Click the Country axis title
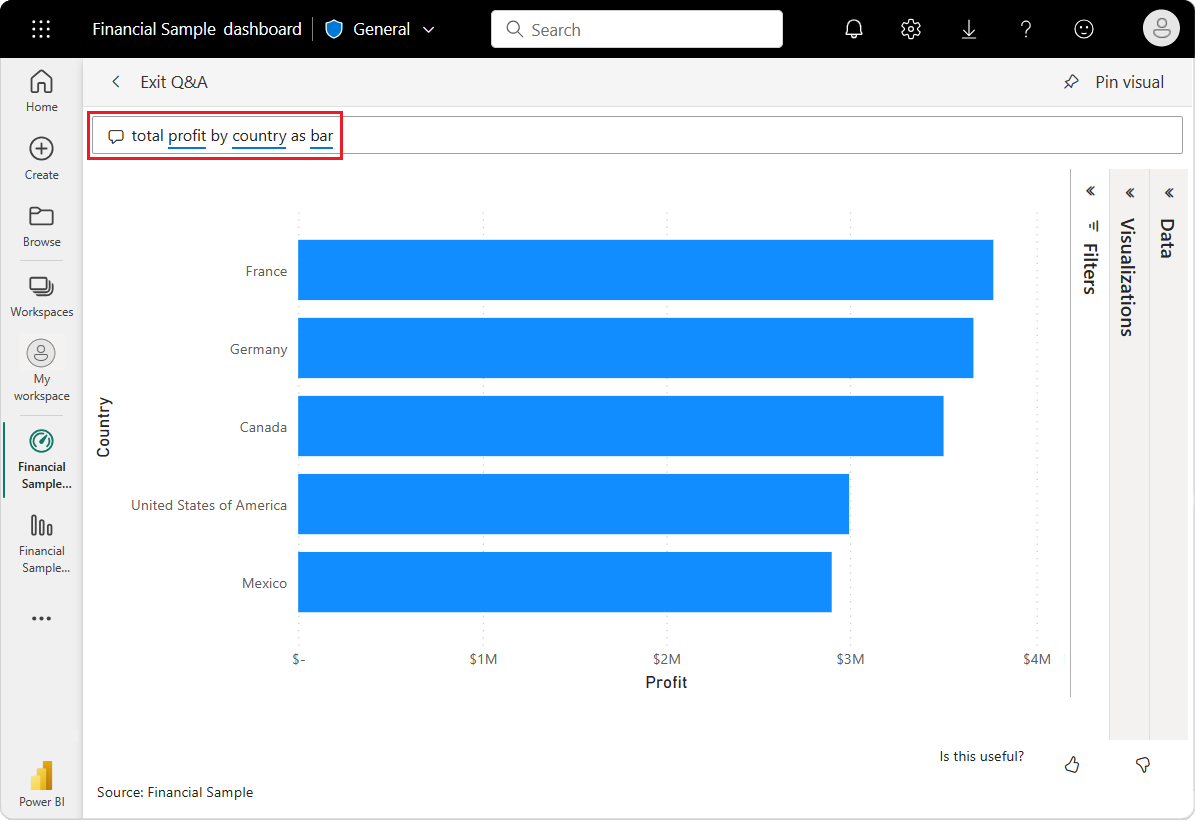Screen dimensions: 1196x821 click(104, 427)
